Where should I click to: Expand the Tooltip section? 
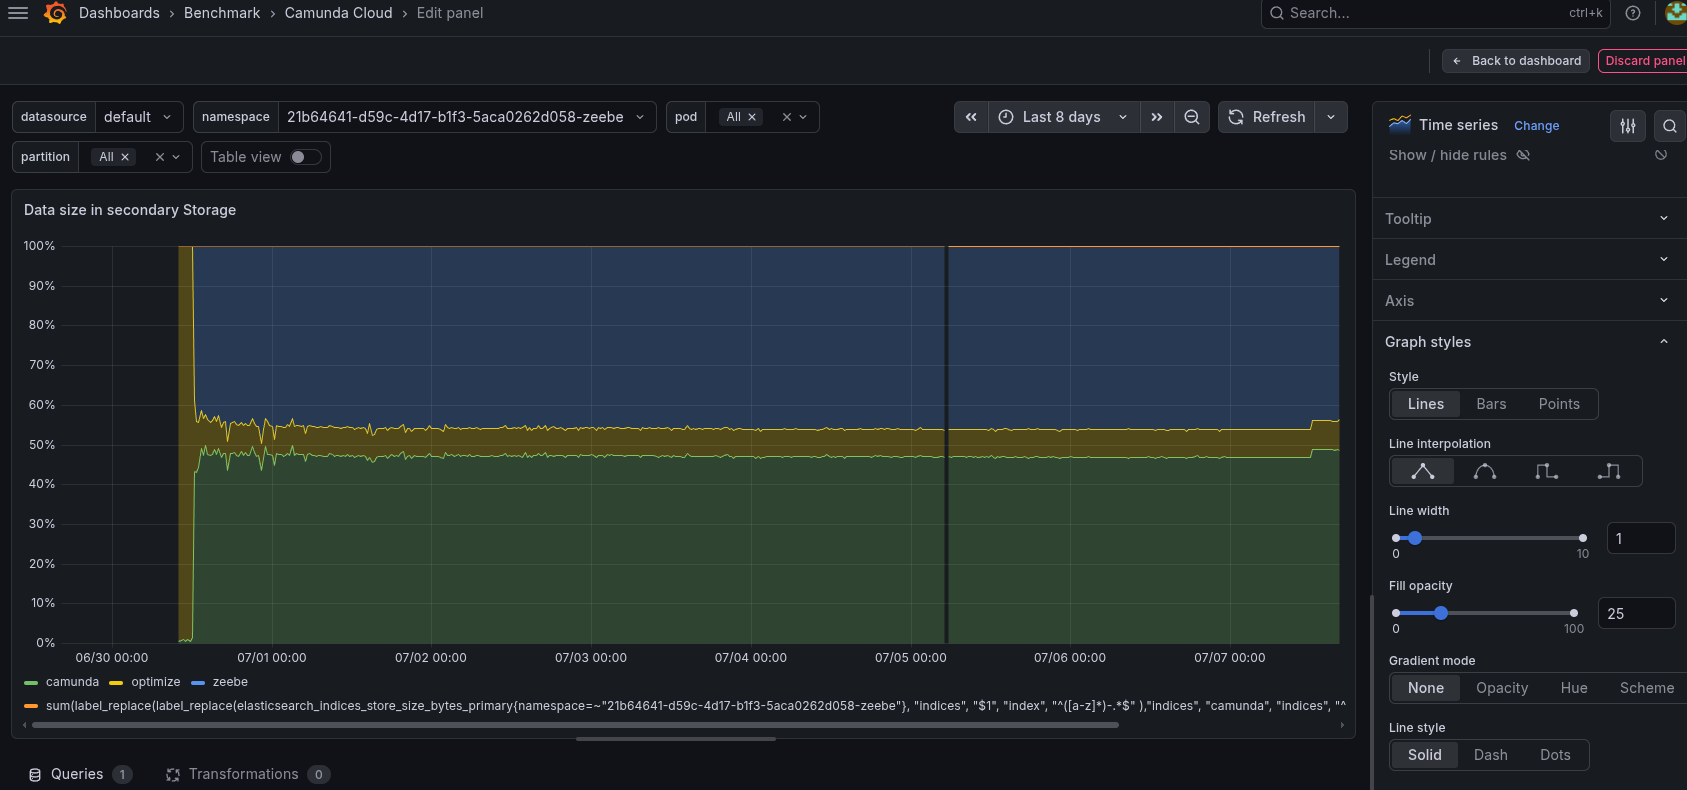point(1527,219)
